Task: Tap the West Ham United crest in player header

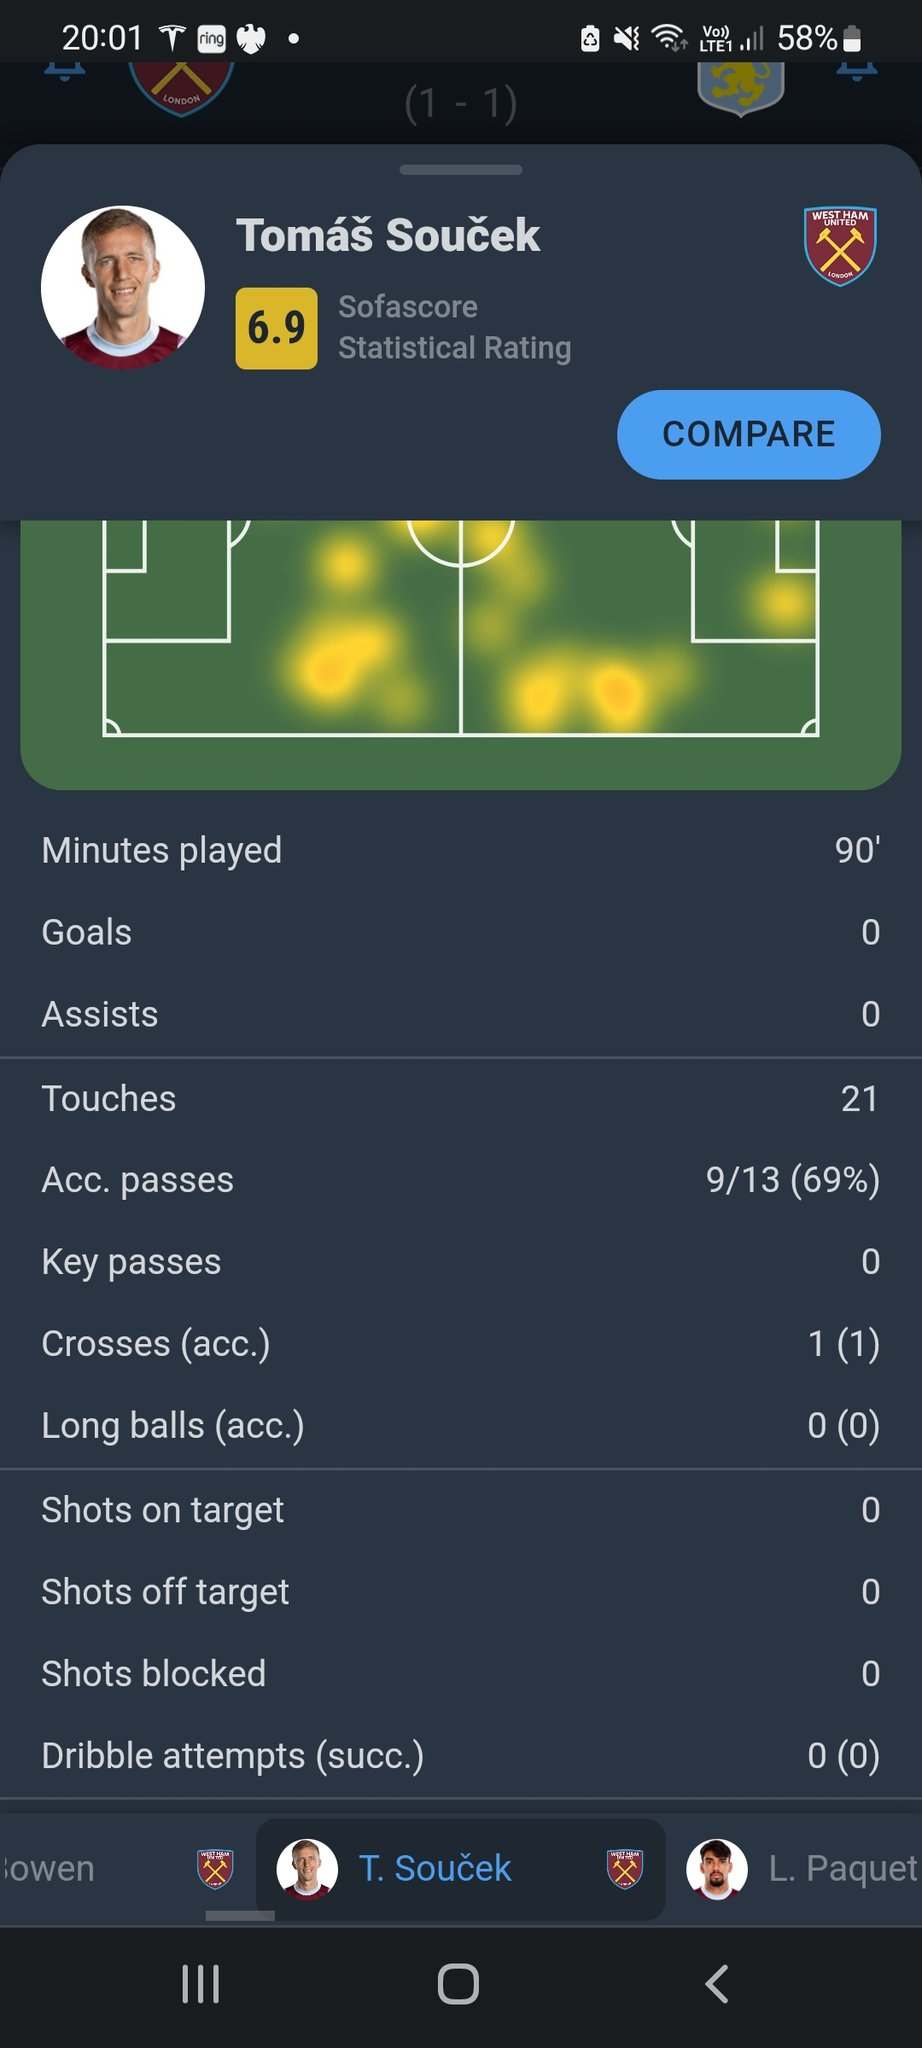Action: [840, 246]
